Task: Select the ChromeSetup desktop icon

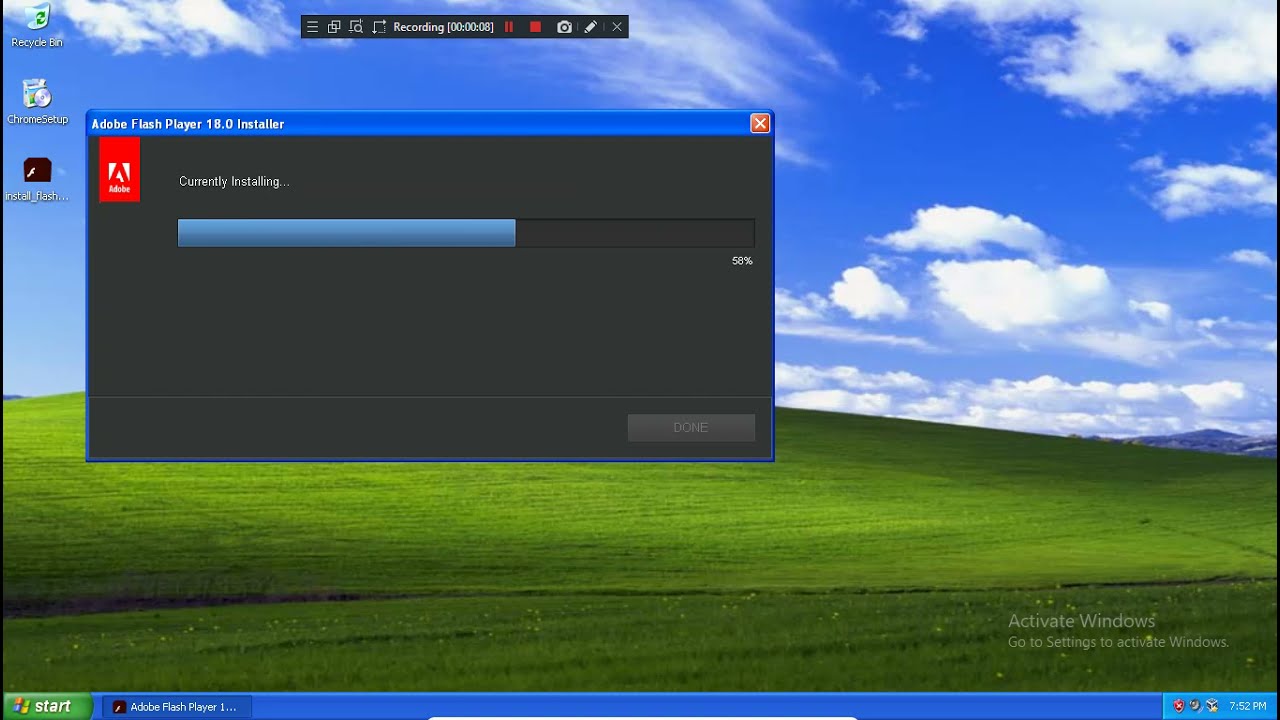Action: coord(37,101)
